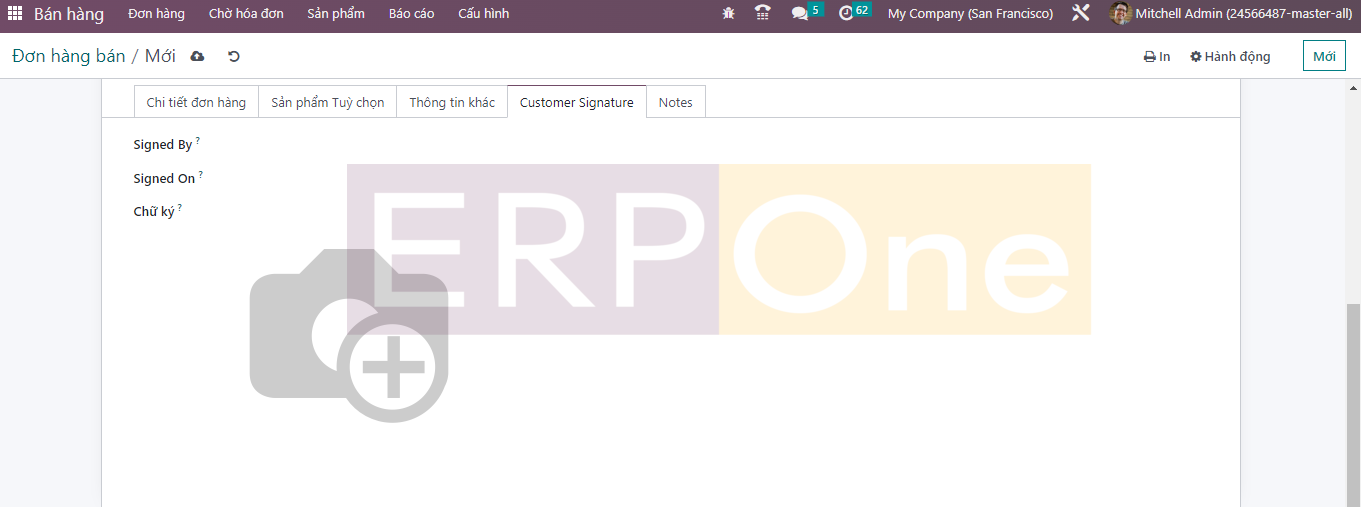Open the activities clock icon
Screen dimensions: 1361x507
coord(846,14)
